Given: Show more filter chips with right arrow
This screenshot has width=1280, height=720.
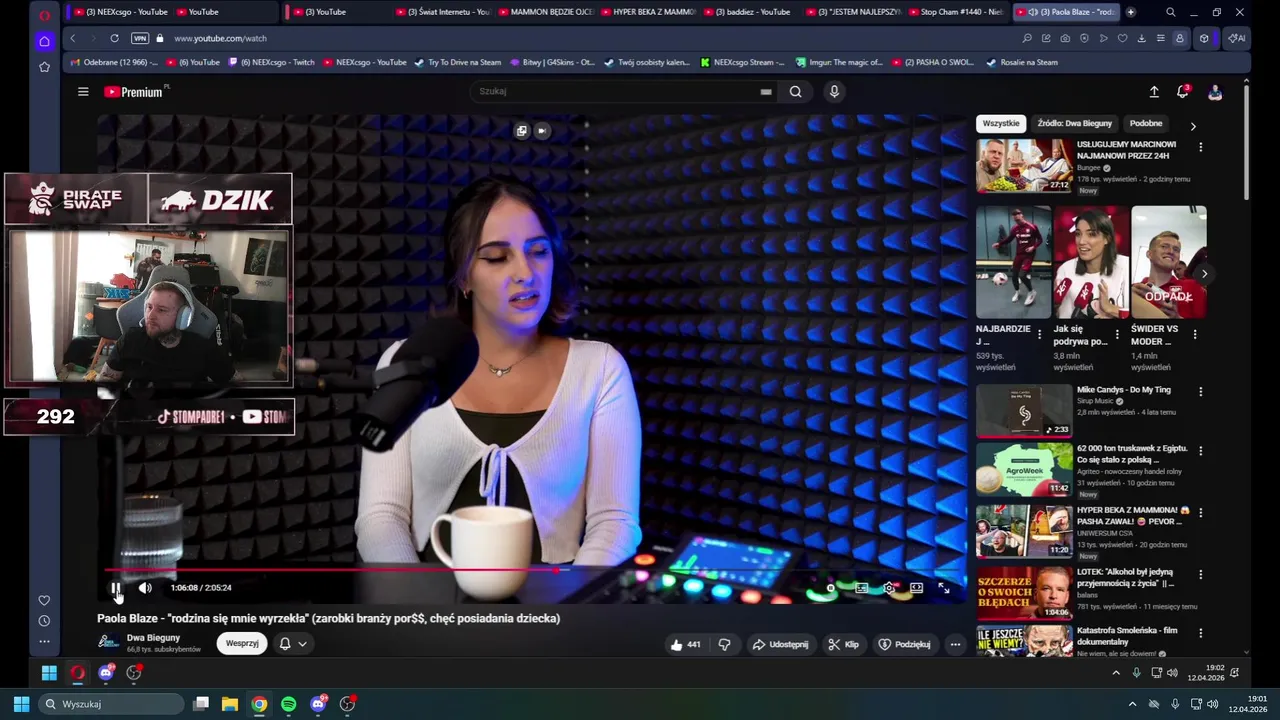Looking at the screenshot, I should 1192,126.
